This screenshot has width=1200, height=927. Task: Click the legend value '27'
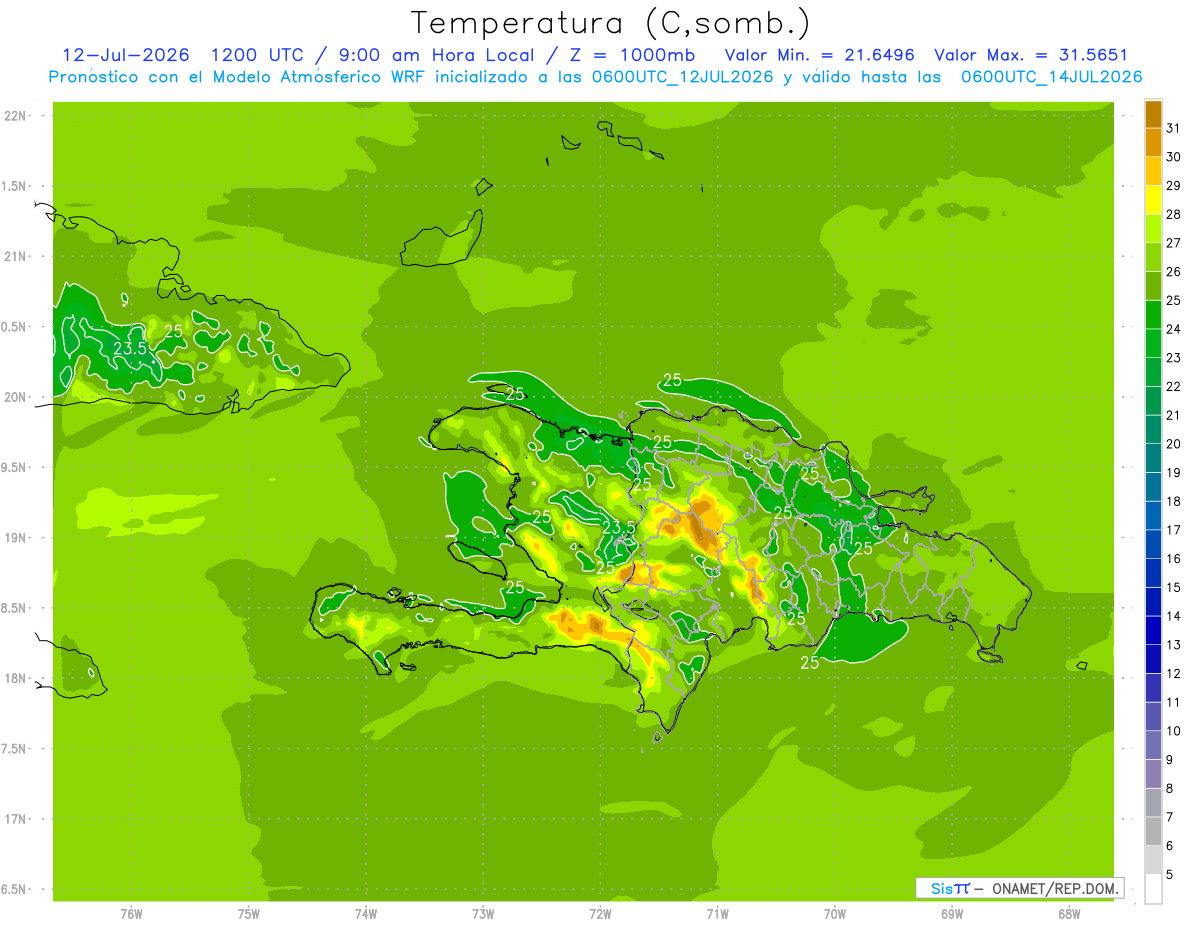1174,243
